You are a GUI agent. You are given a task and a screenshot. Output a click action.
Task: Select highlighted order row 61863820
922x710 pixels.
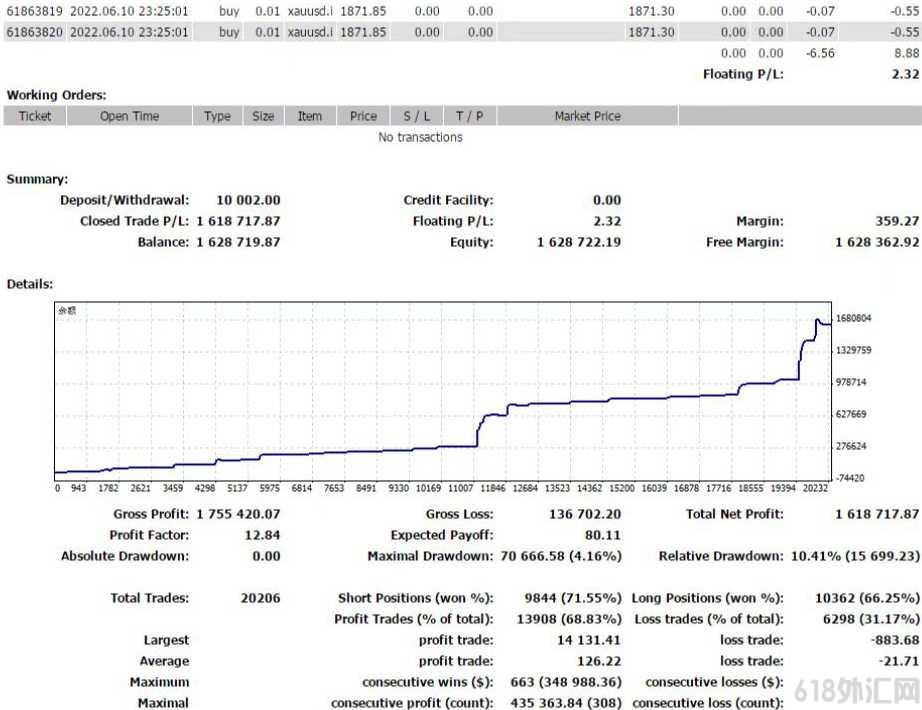462,32
